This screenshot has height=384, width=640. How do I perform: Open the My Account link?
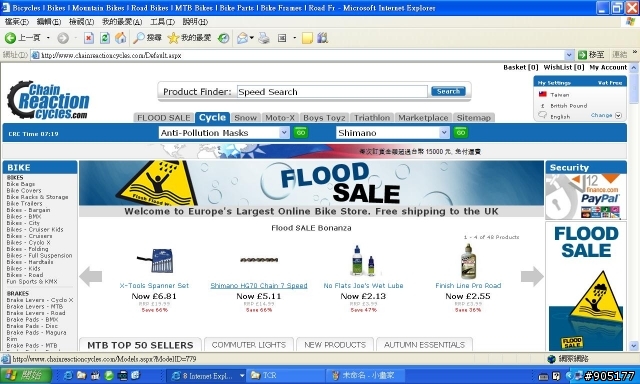tap(608, 67)
